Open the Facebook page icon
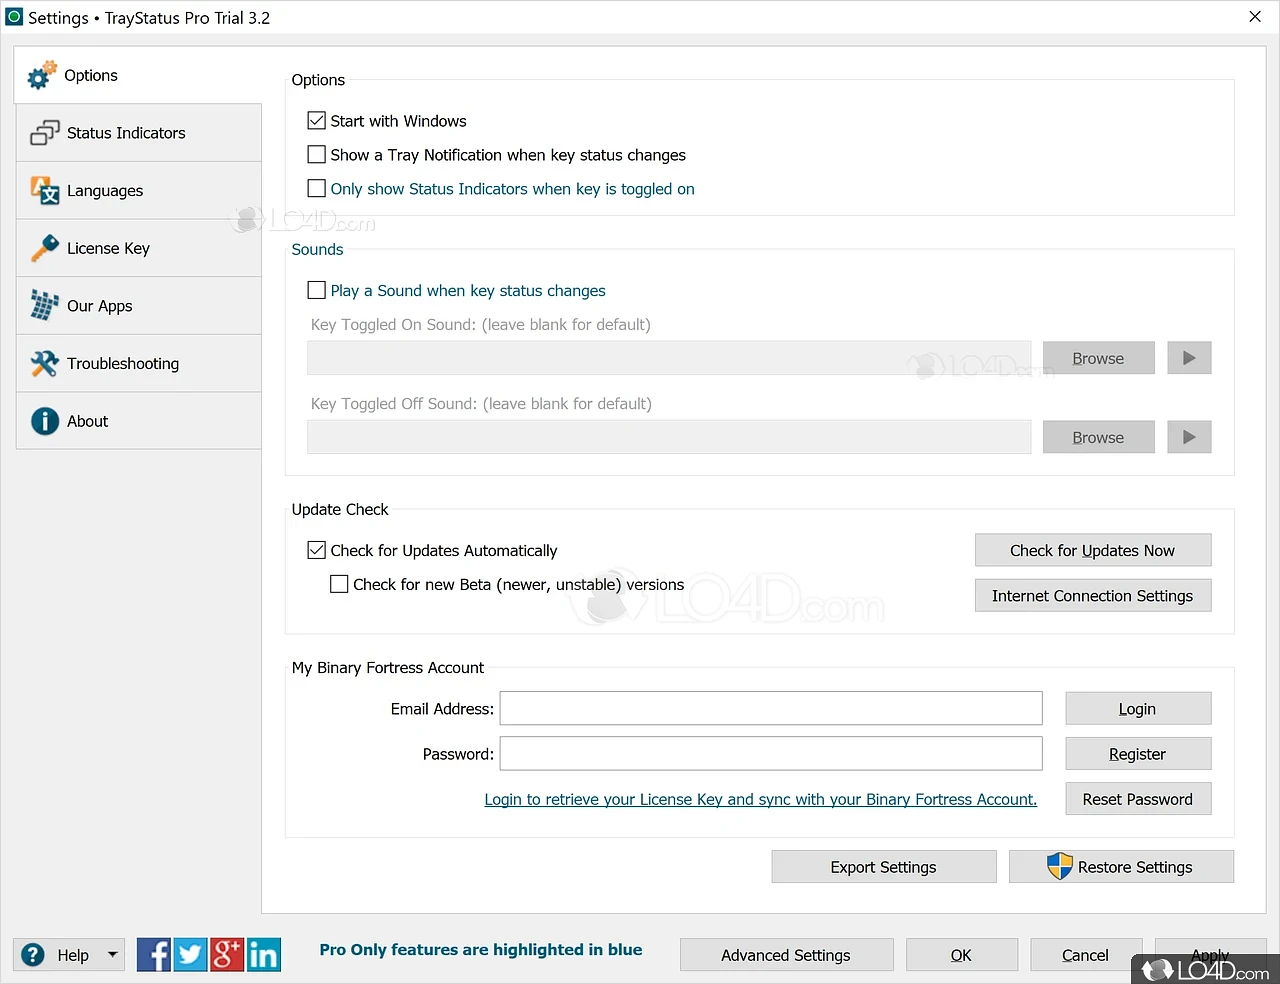The width and height of the screenshot is (1280, 984). pyautogui.click(x=154, y=955)
